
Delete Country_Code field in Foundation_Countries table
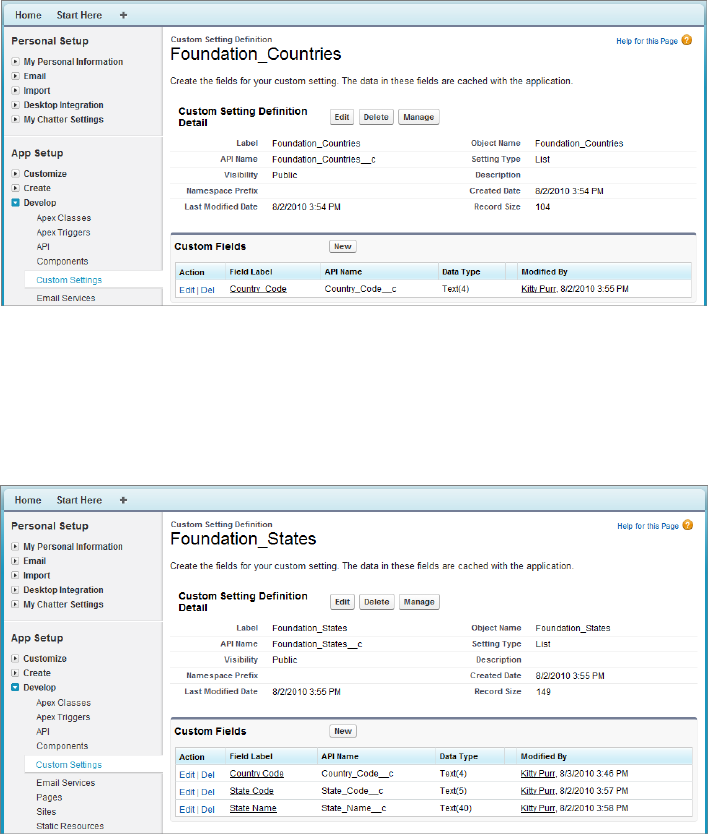point(207,290)
